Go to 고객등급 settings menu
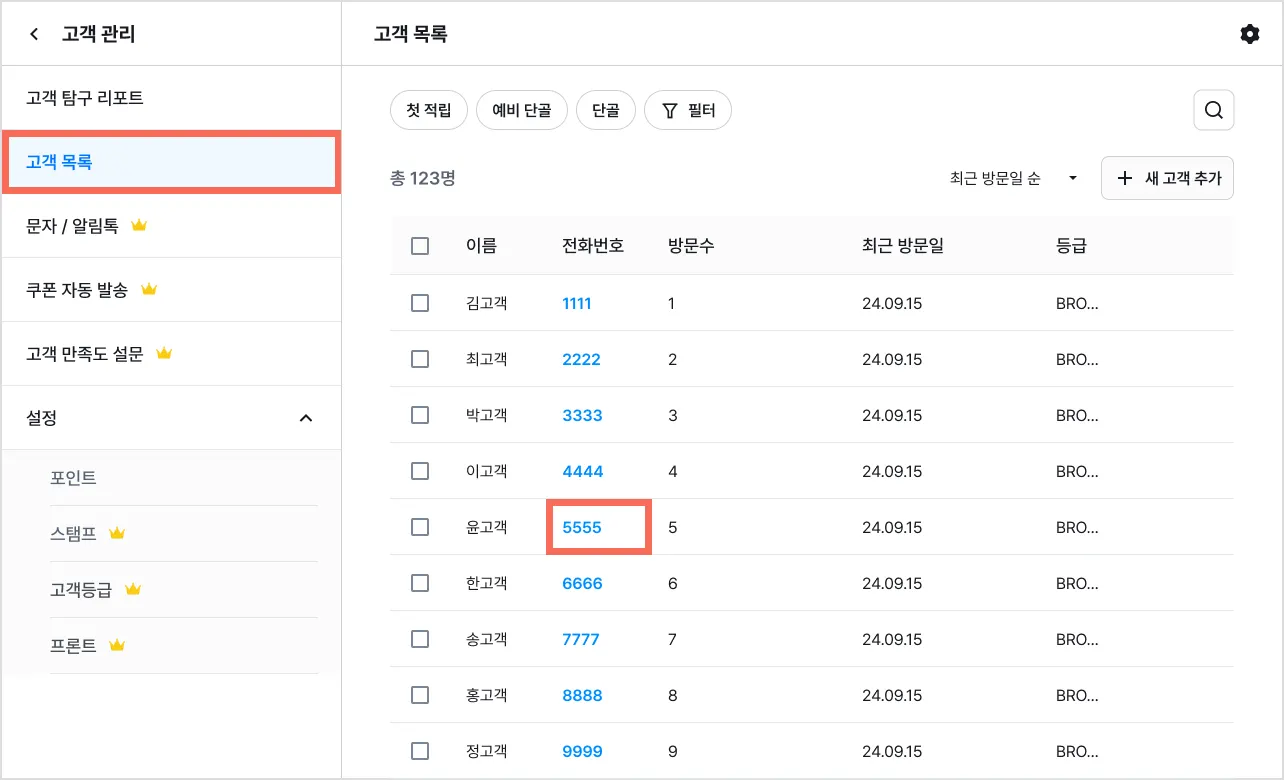1284x780 pixels. pos(81,590)
